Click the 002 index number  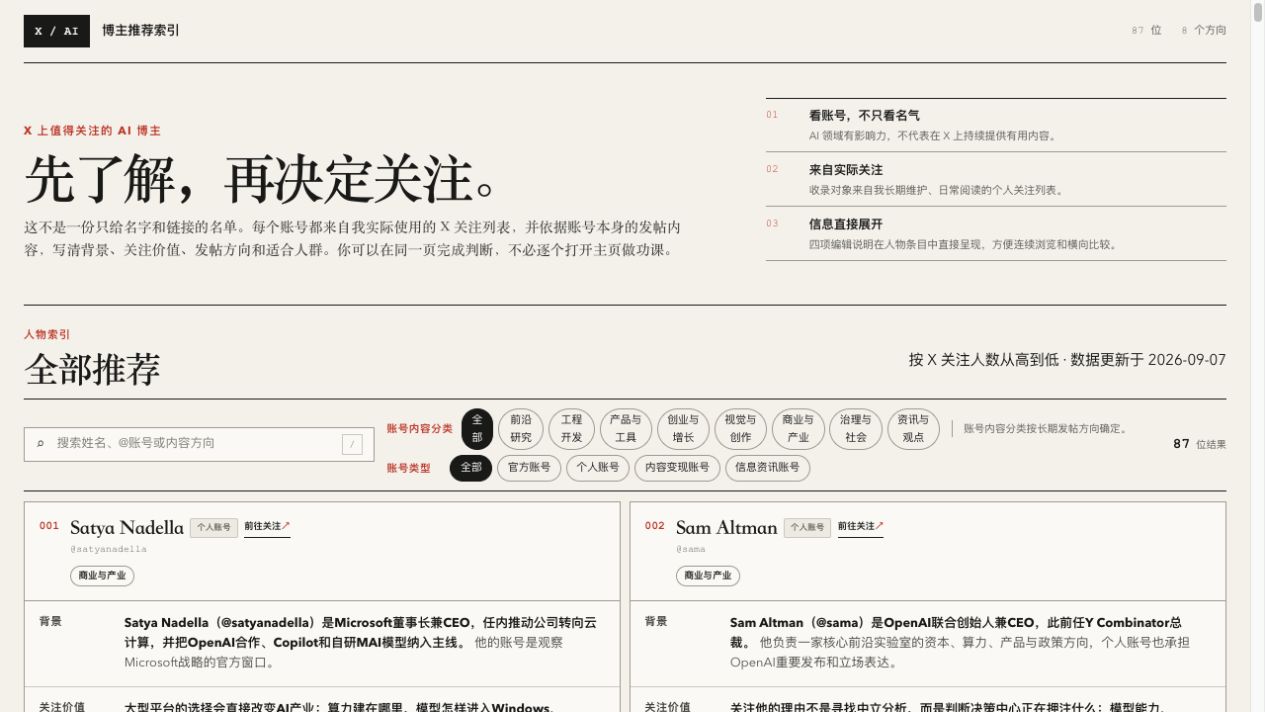(655, 526)
